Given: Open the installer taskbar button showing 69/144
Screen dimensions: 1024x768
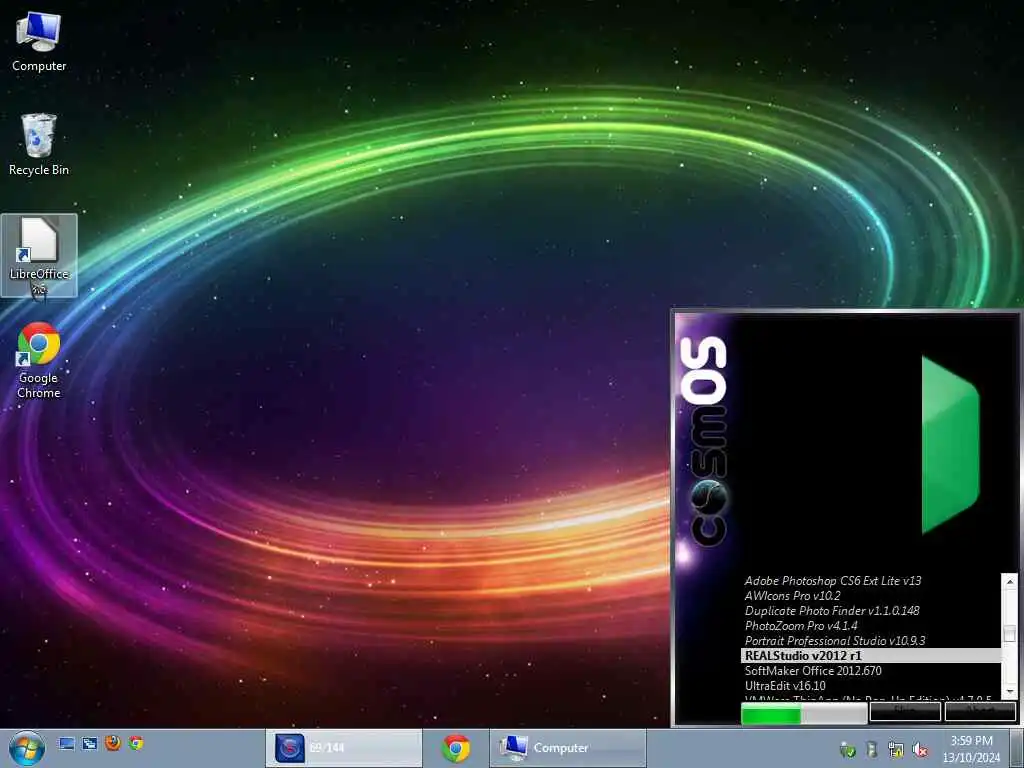Looking at the screenshot, I should click(344, 748).
